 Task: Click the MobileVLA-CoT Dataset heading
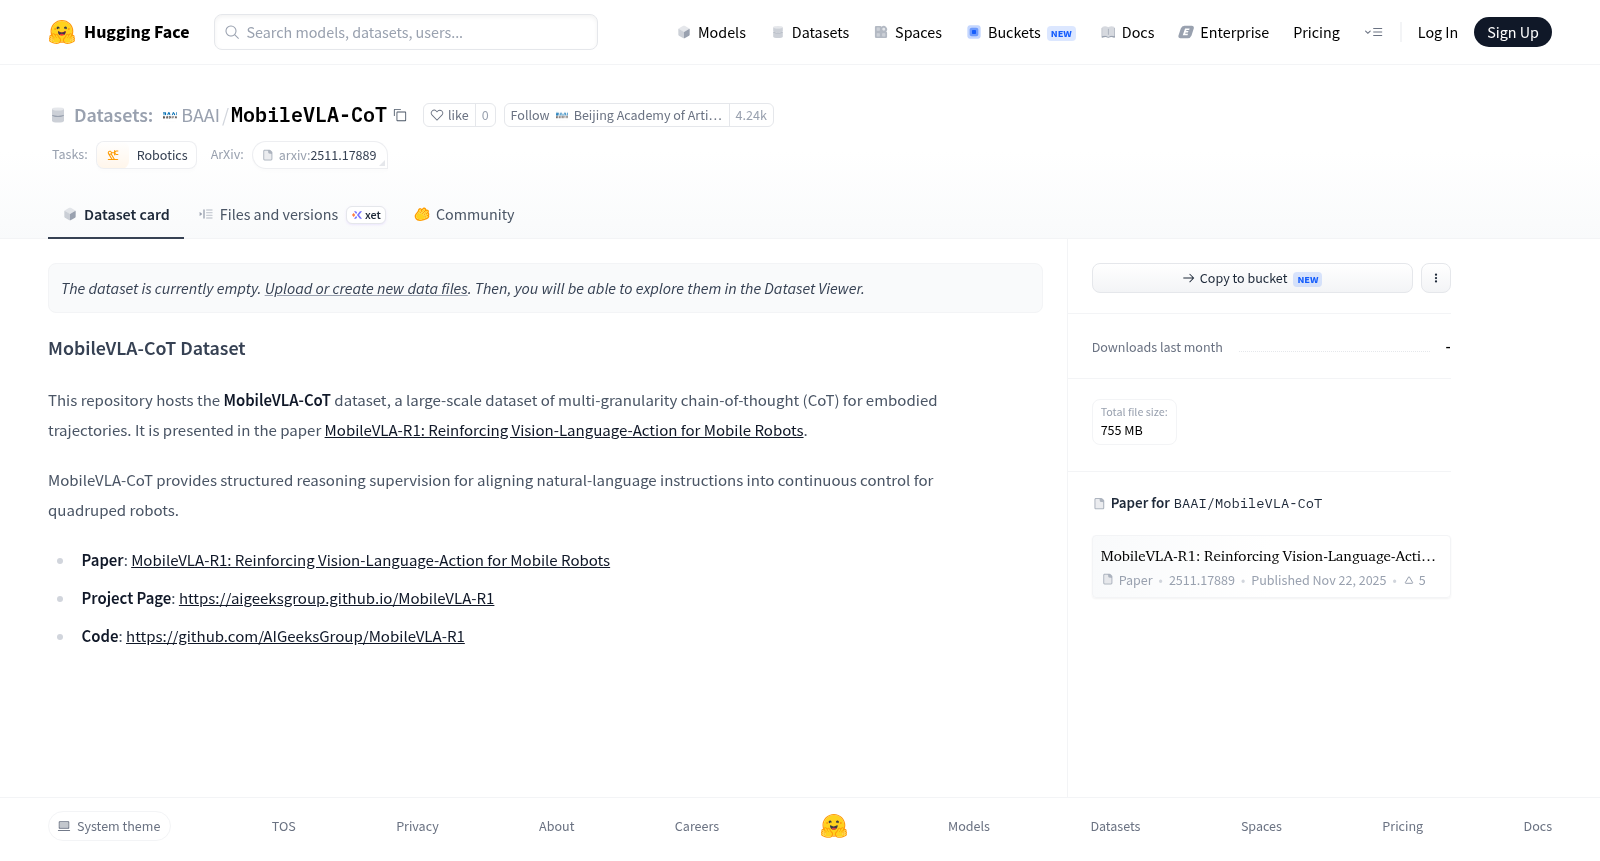coord(147,348)
